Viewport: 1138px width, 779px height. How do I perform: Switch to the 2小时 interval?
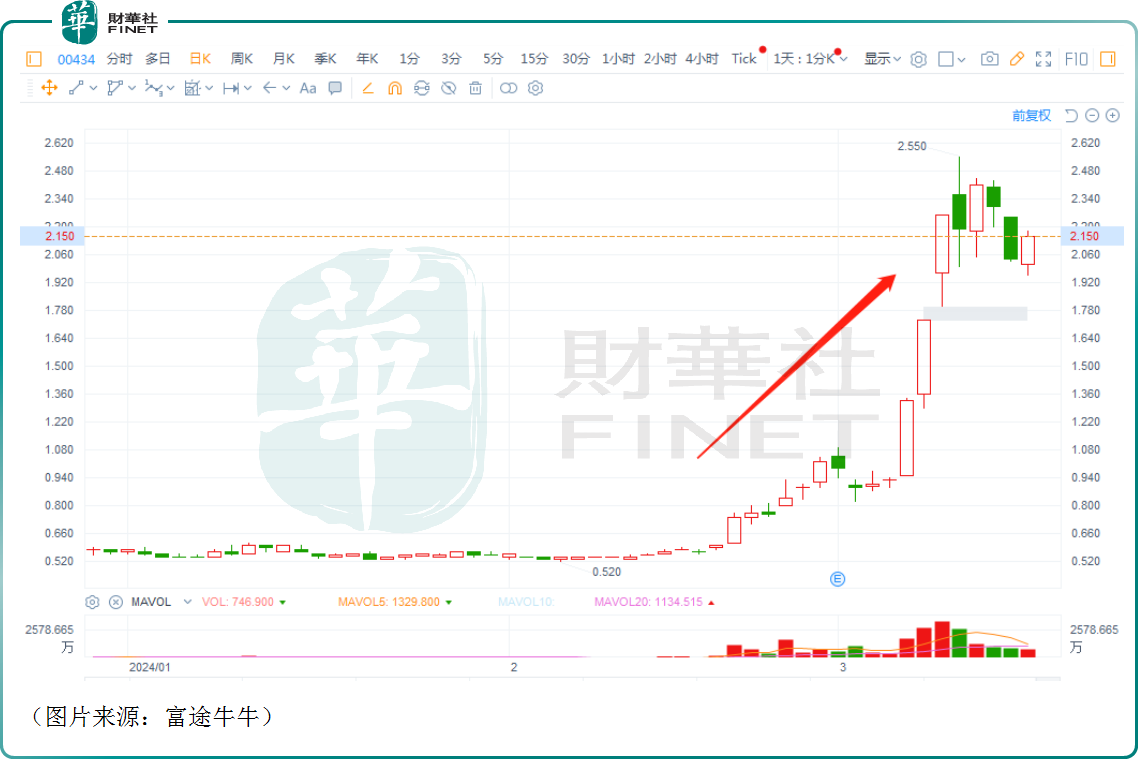(660, 59)
